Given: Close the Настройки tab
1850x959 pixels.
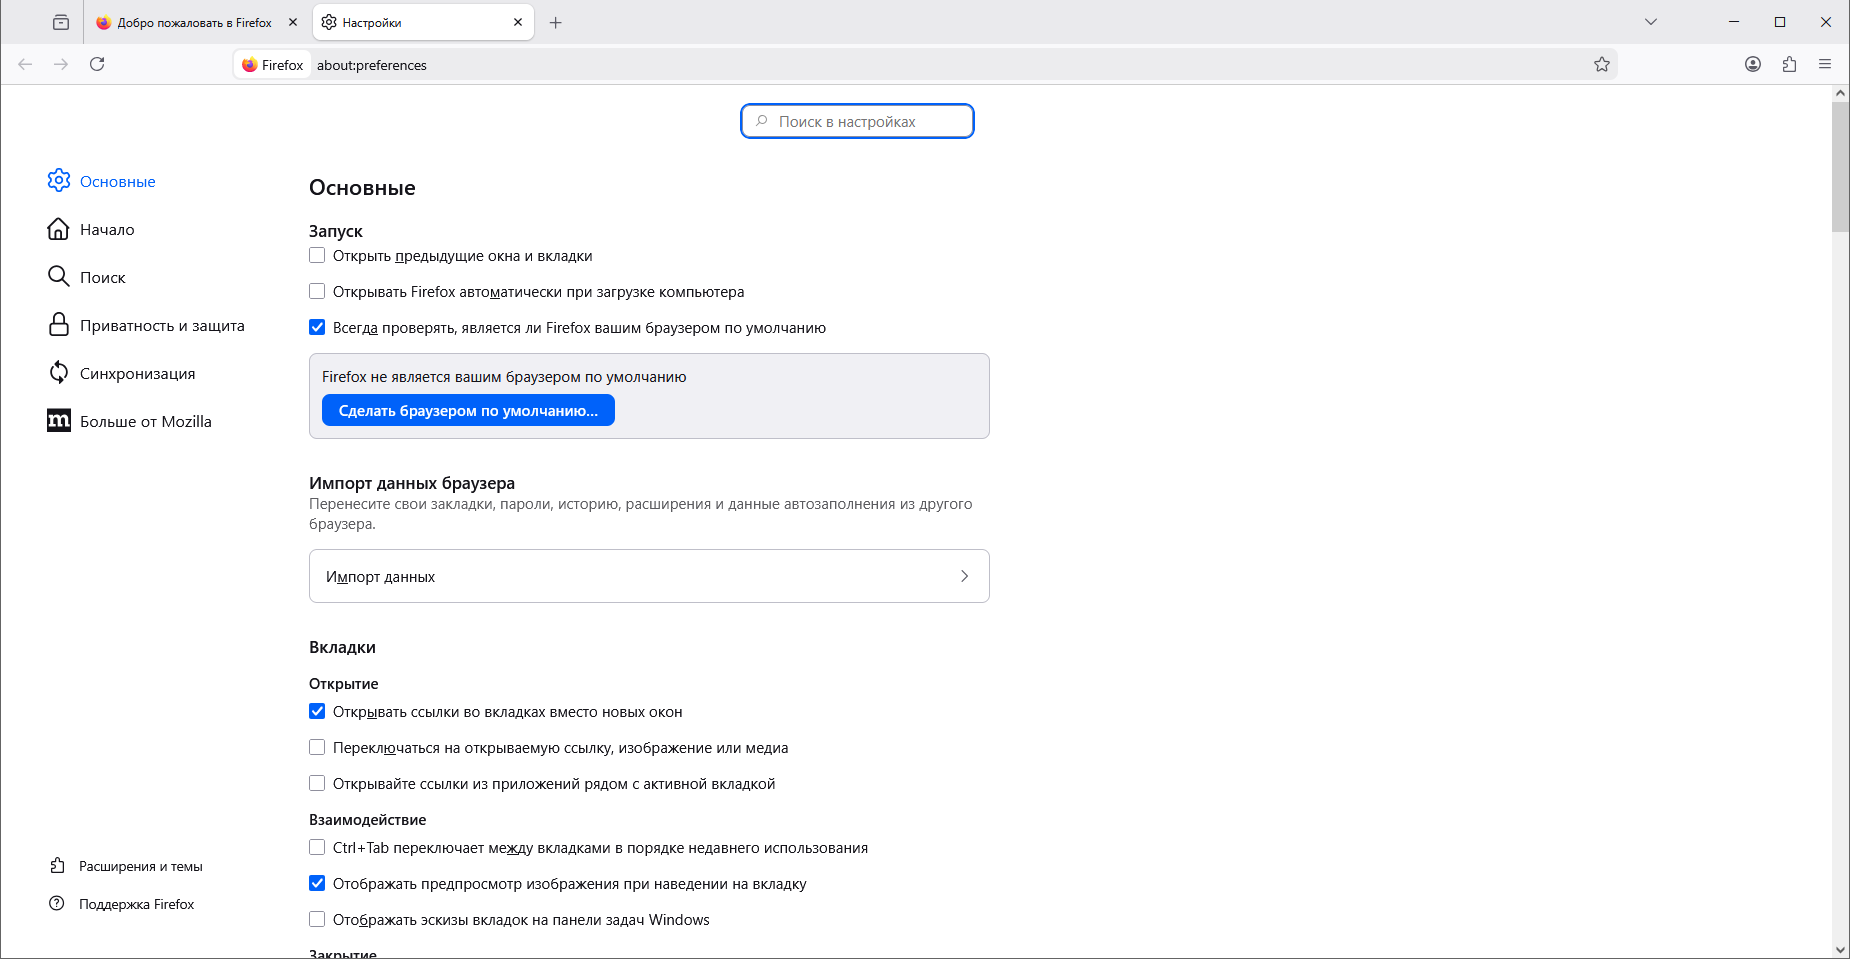Looking at the screenshot, I should pyautogui.click(x=518, y=22).
